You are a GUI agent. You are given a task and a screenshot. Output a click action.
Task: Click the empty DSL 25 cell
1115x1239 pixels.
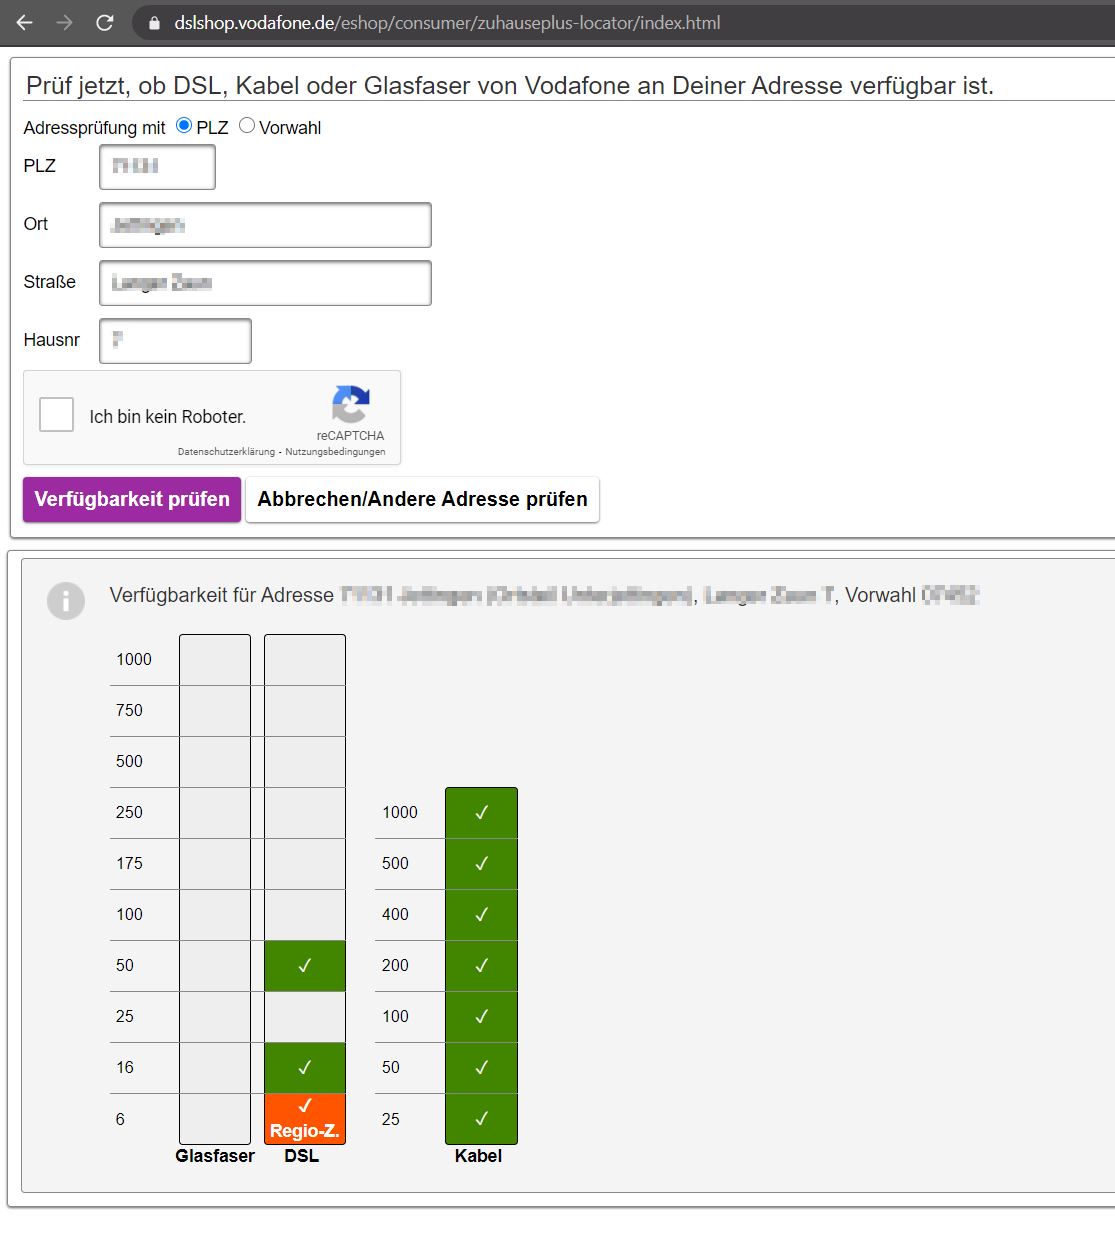(x=305, y=1017)
